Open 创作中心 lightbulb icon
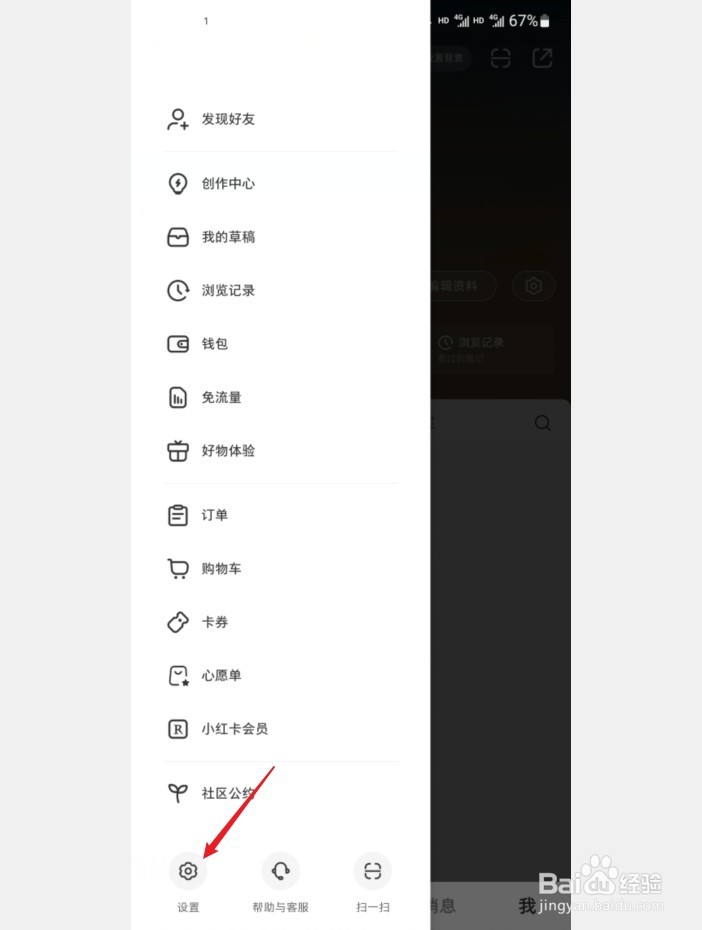Viewport: 702px width, 930px height. pos(178,184)
